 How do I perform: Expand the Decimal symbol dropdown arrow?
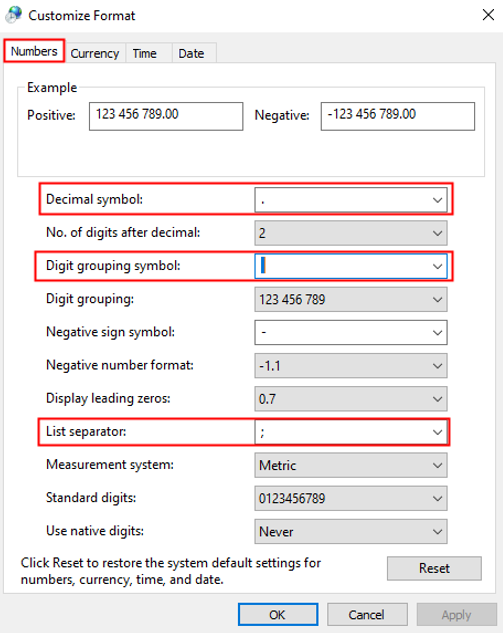(437, 200)
